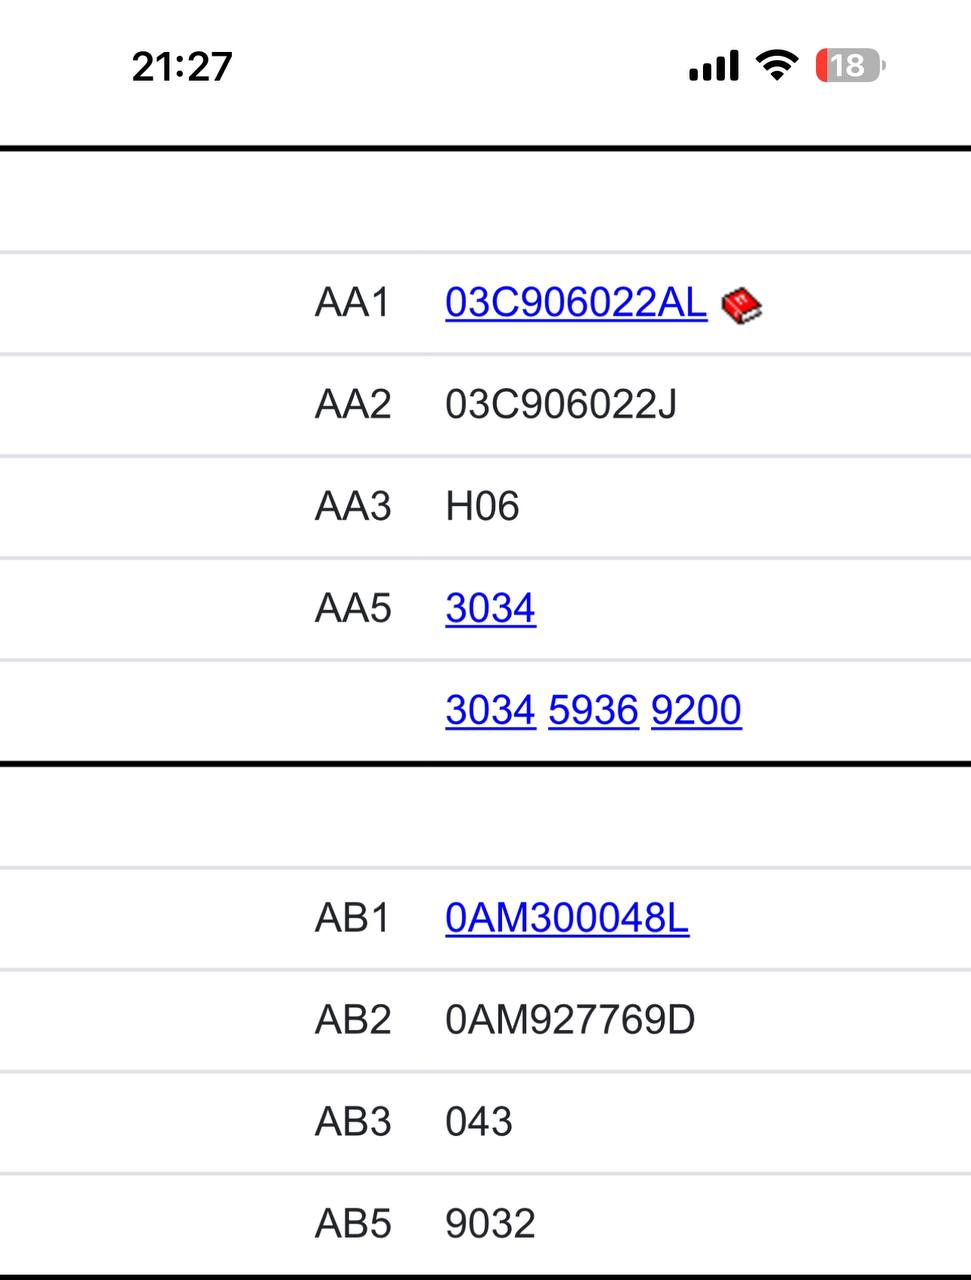Tap the AB1 row label
Viewport: 971px width, 1280px height.
(352, 917)
